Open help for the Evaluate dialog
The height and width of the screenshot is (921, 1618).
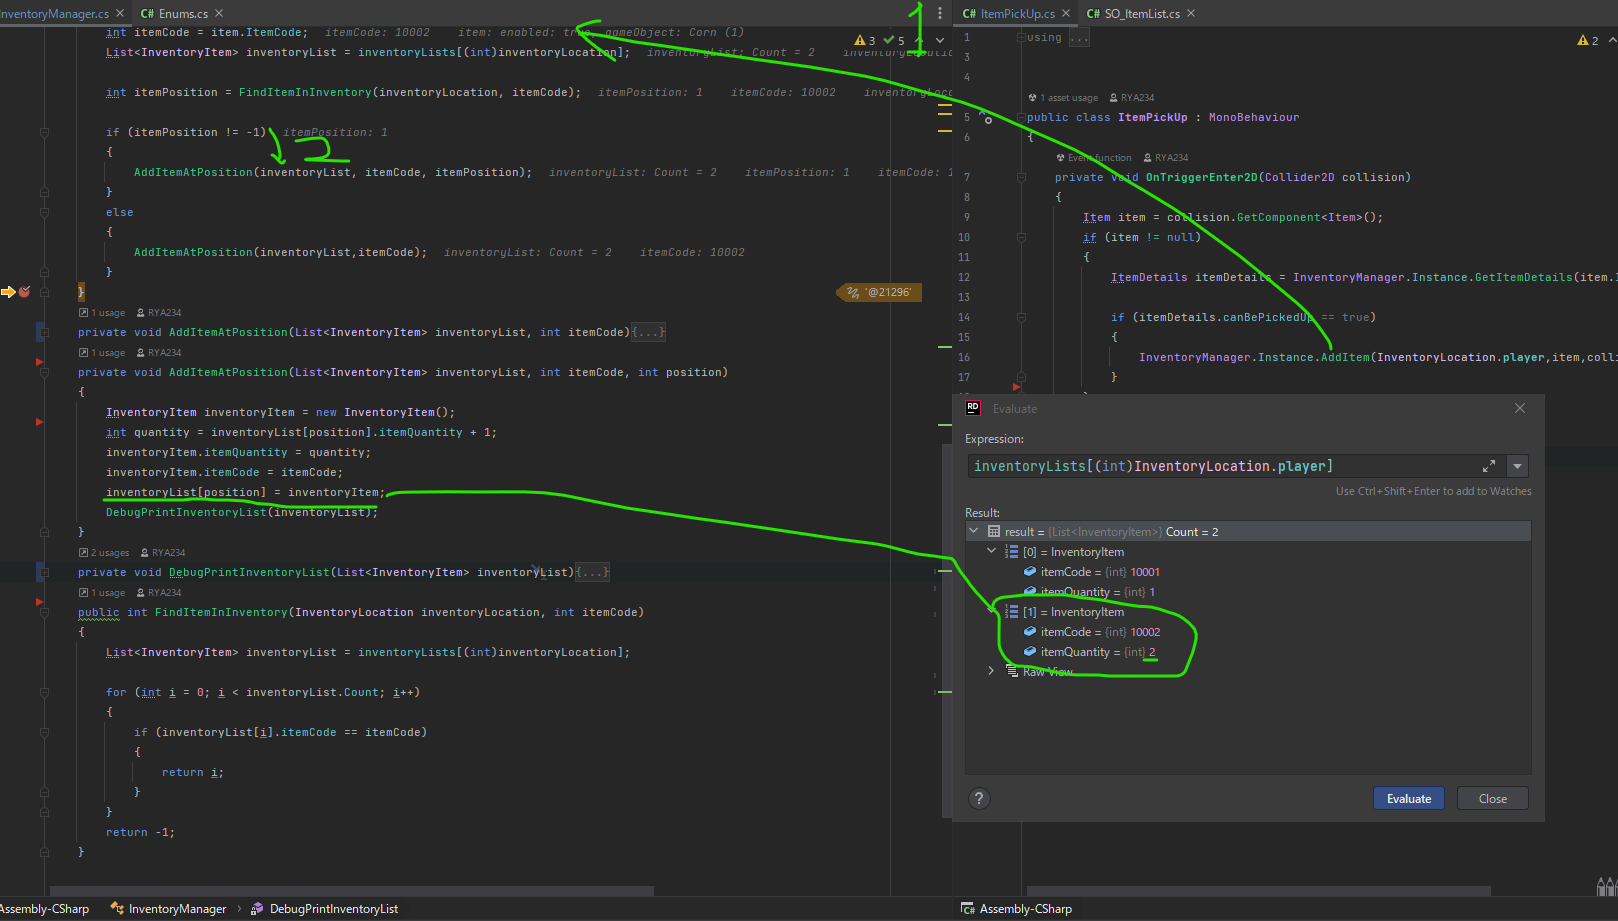click(x=979, y=798)
